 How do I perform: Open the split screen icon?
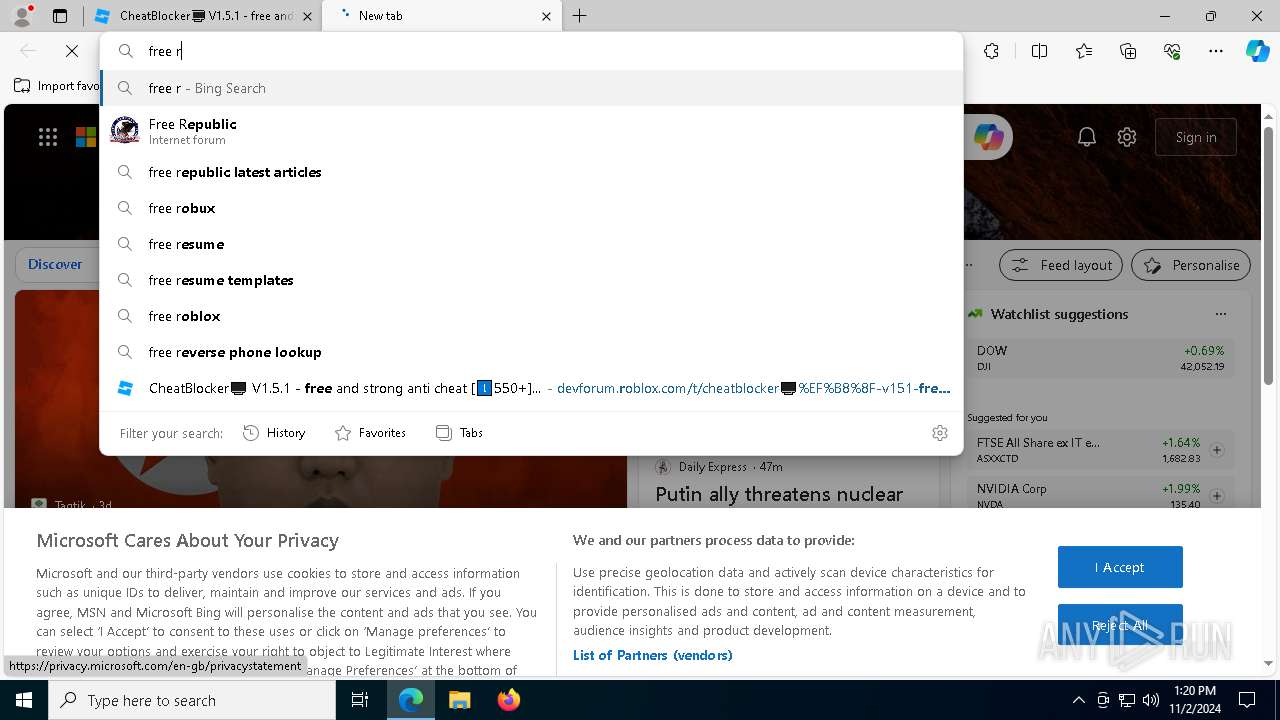pos(1039,51)
